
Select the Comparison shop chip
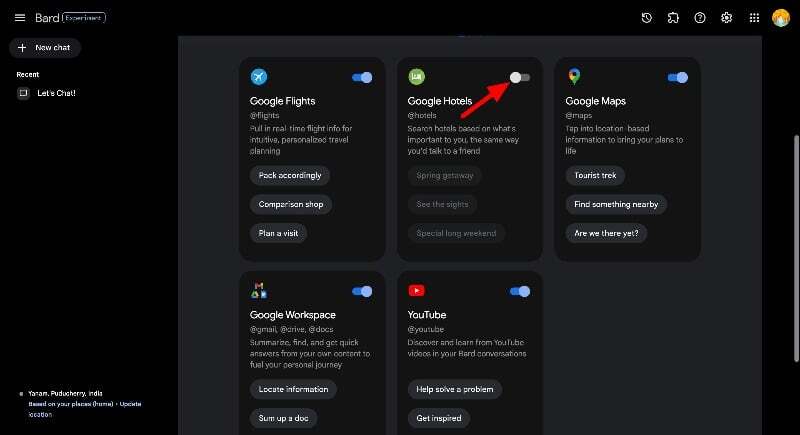click(291, 204)
